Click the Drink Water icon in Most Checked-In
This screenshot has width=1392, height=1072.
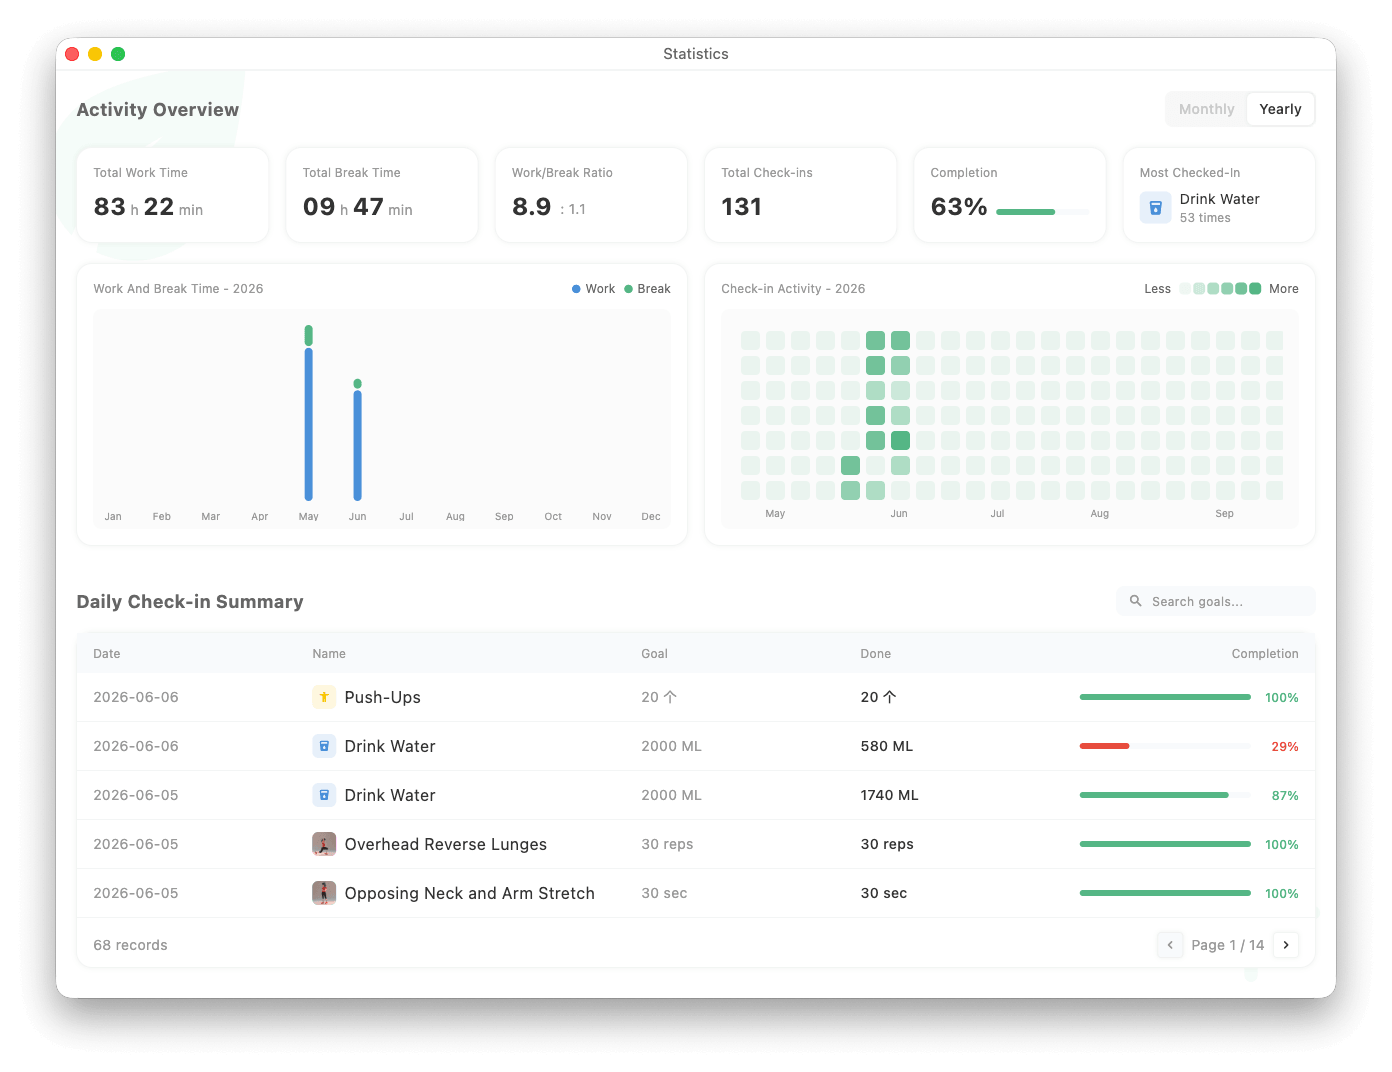(1155, 208)
